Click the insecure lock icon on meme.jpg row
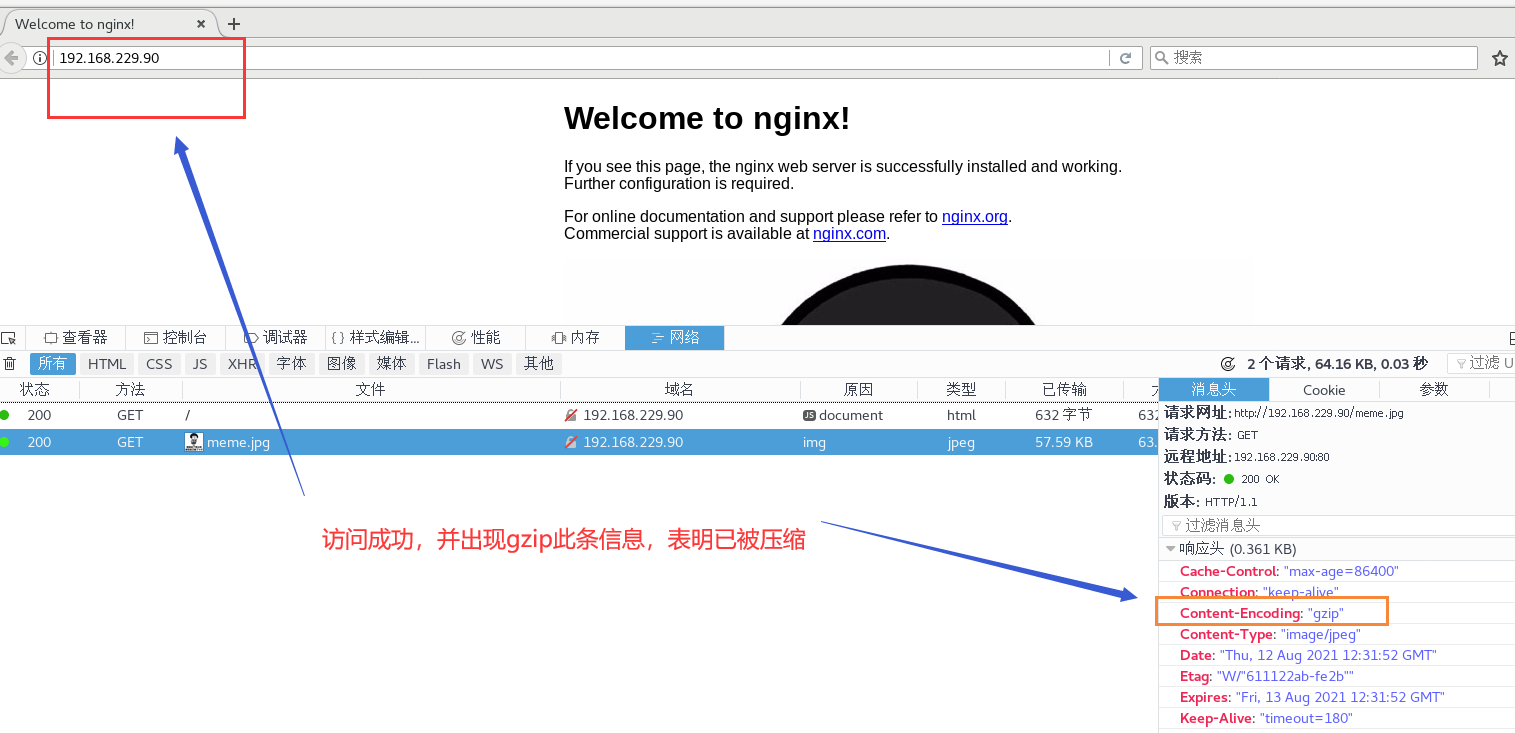The width and height of the screenshot is (1515, 733). [571, 441]
